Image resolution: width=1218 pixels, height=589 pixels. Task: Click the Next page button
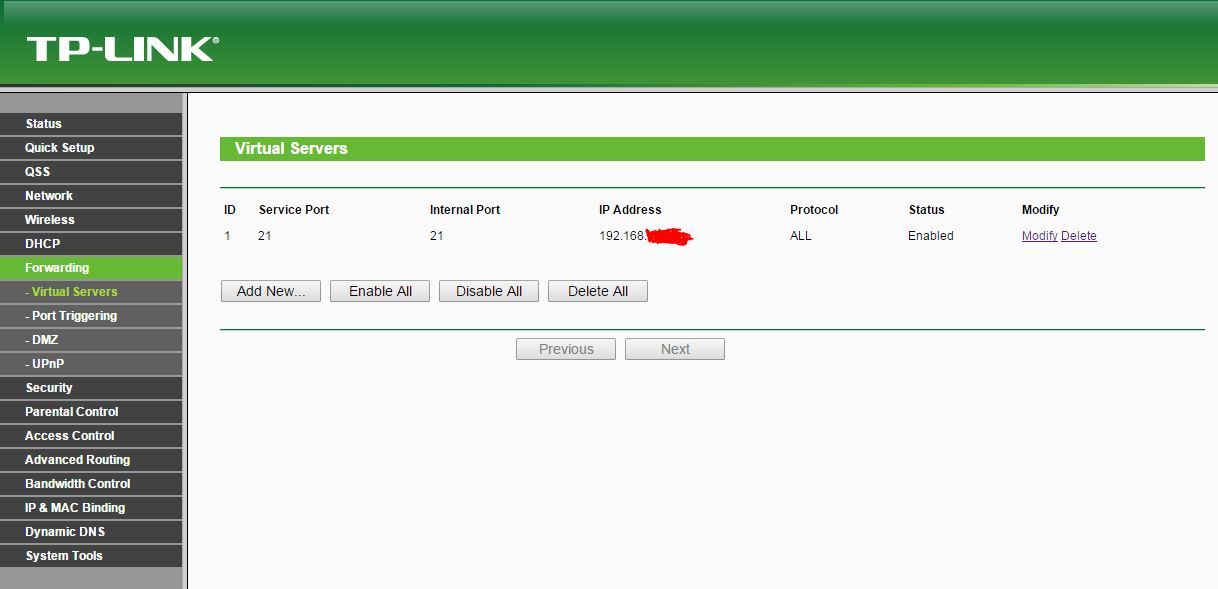coord(675,349)
